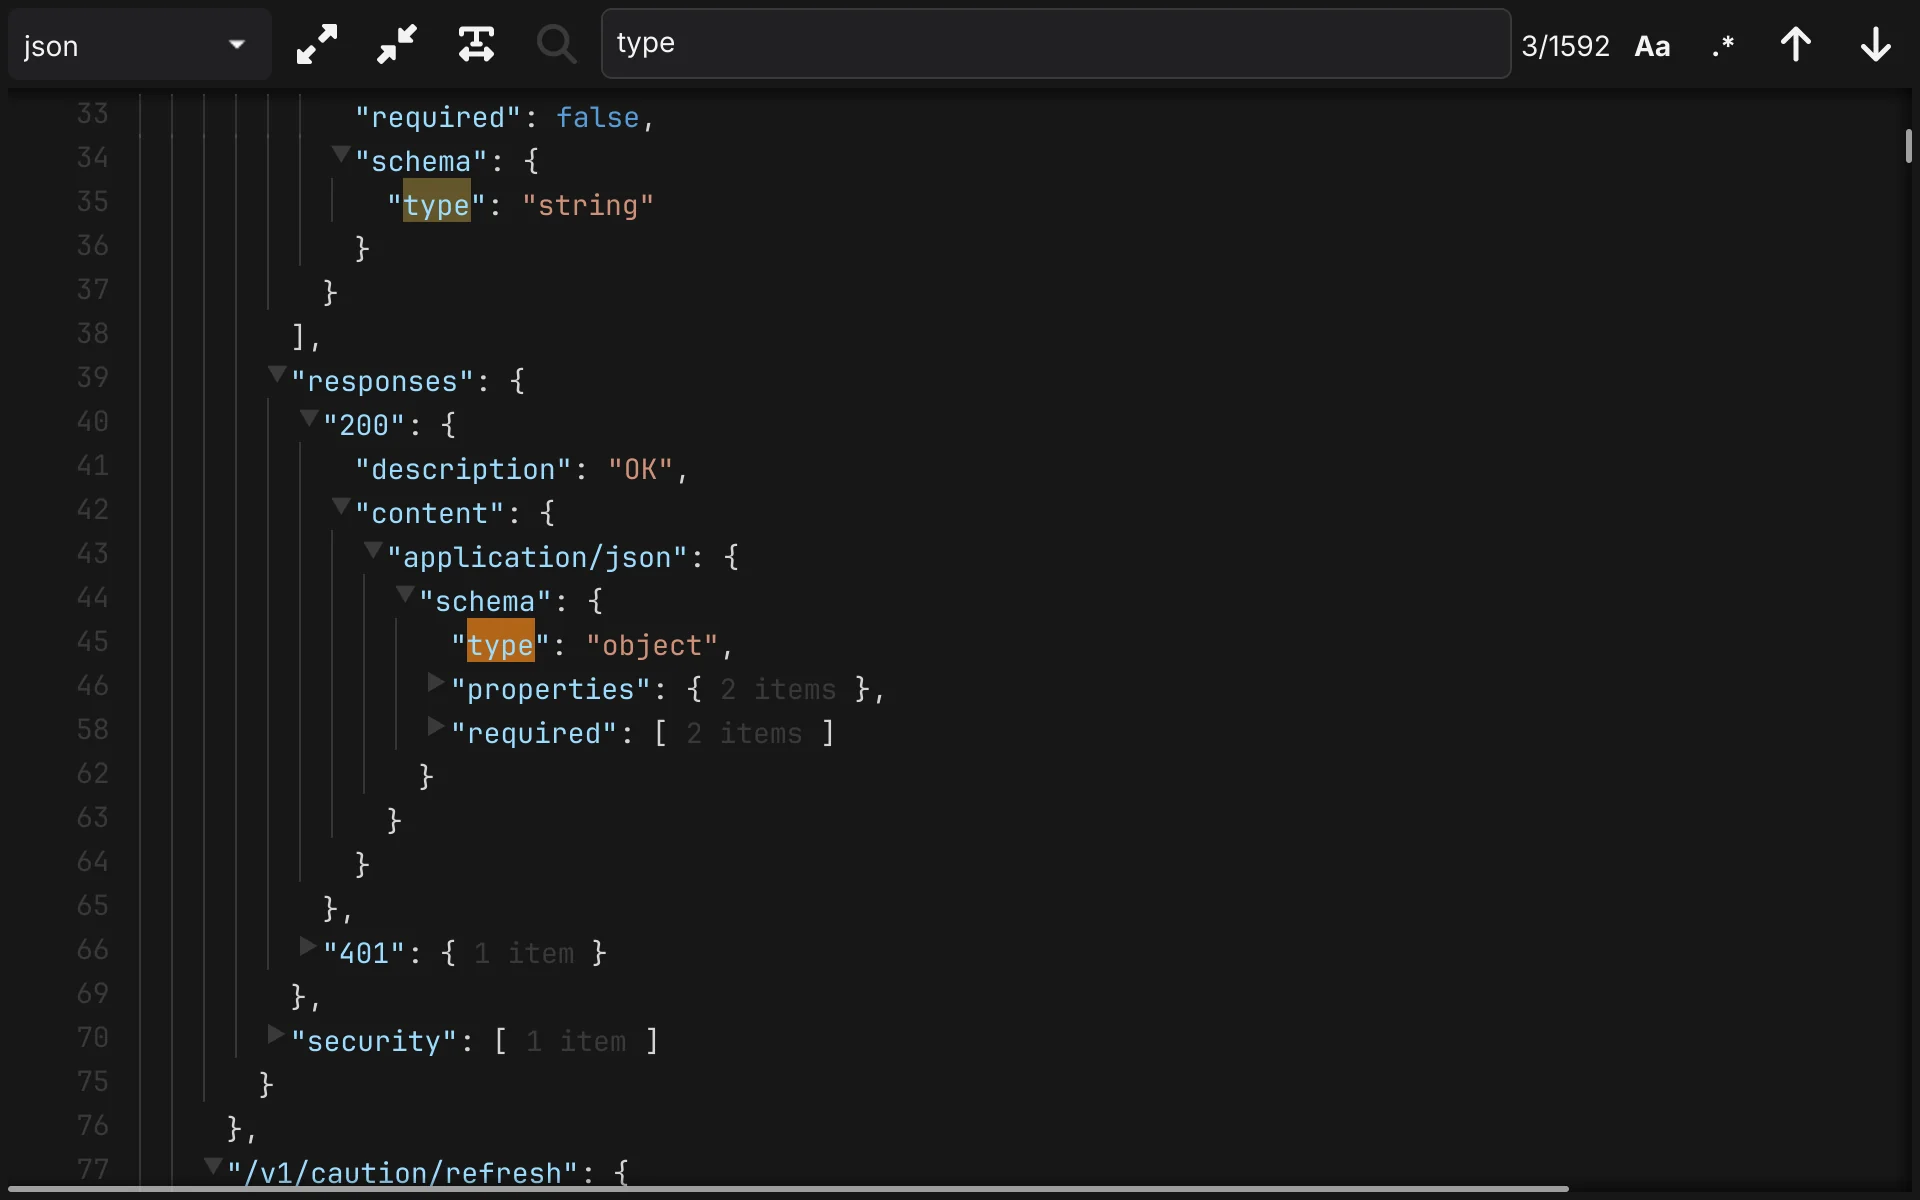Toggle word wrap icon
This screenshot has height=1200, width=1920.
(476, 45)
